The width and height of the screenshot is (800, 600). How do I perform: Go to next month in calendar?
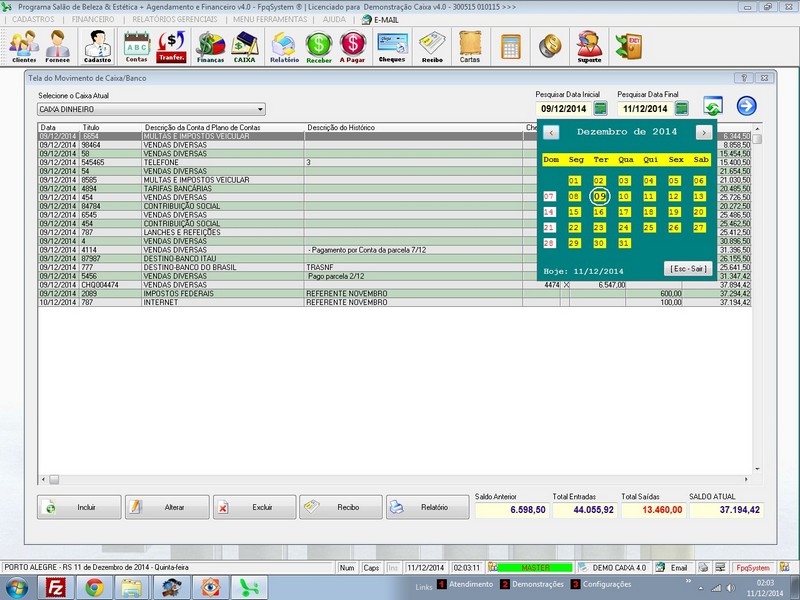click(704, 132)
